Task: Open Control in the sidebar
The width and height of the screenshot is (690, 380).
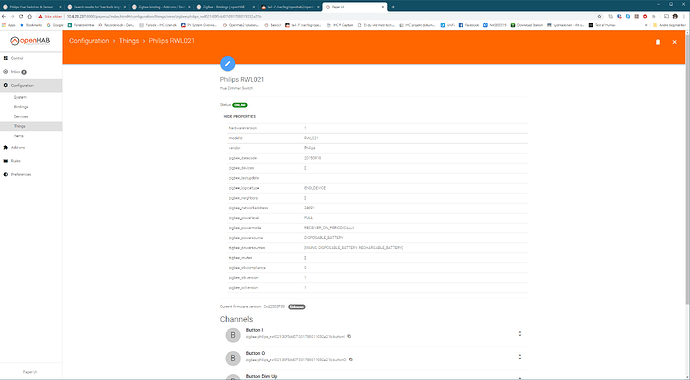Action: click(31, 58)
